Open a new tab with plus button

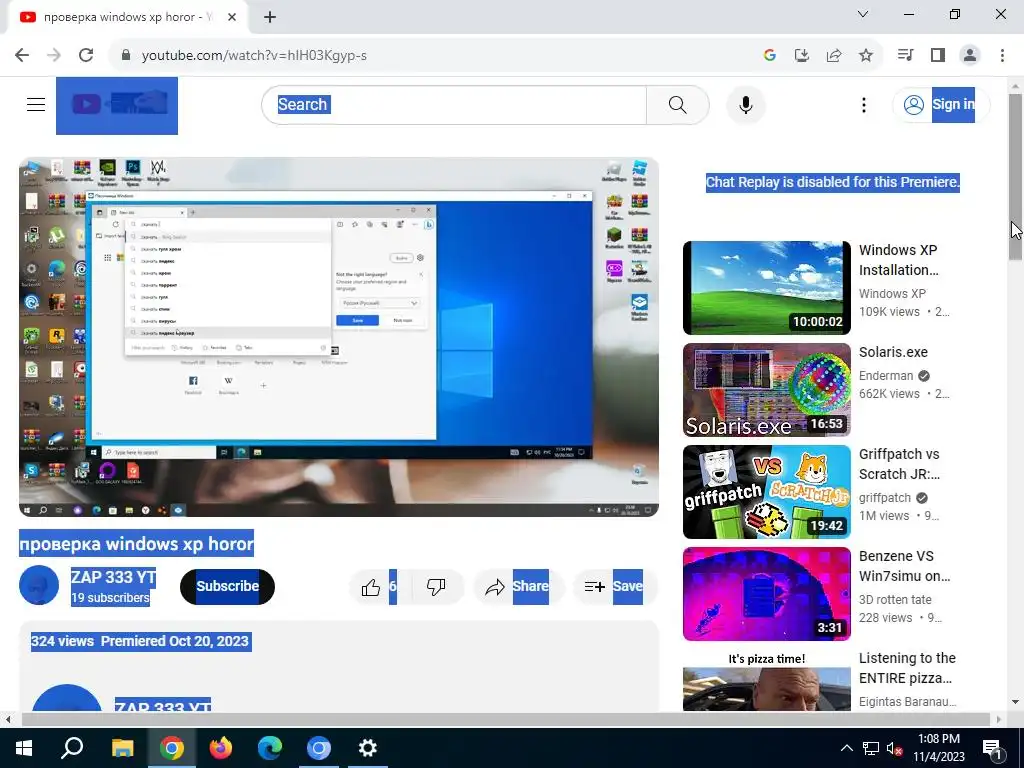pyautogui.click(x=270, y=17)
